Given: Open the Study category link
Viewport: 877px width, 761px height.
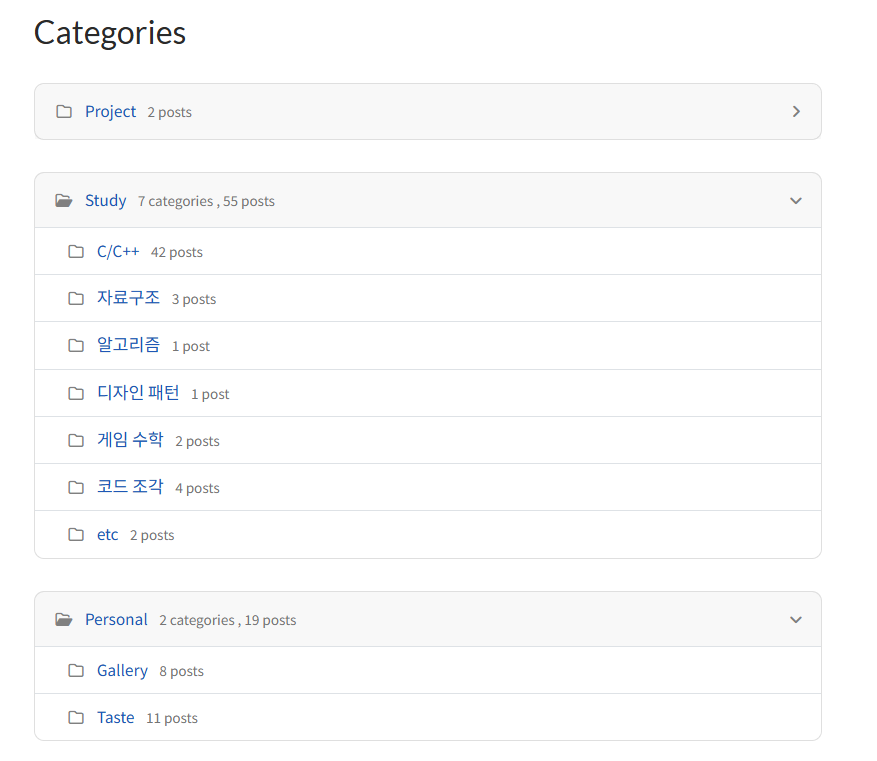Looking at the screenshot, I should [x=106, y=200].
